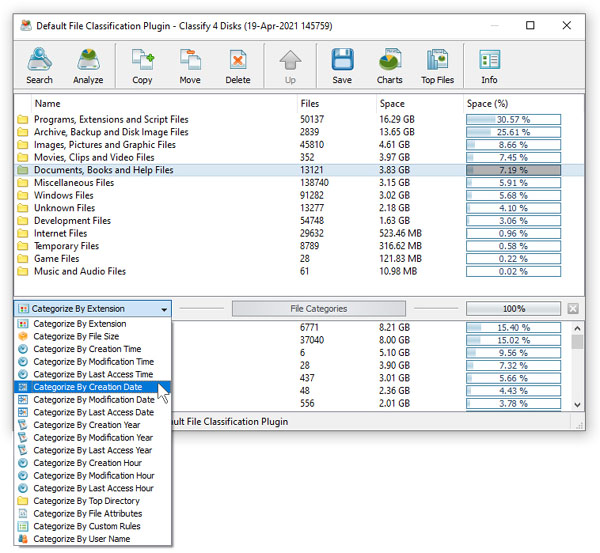This screenshot has height=553, width=600.
Task: Choose Categorize By Creation Date
Action: (x=93, y=387)
